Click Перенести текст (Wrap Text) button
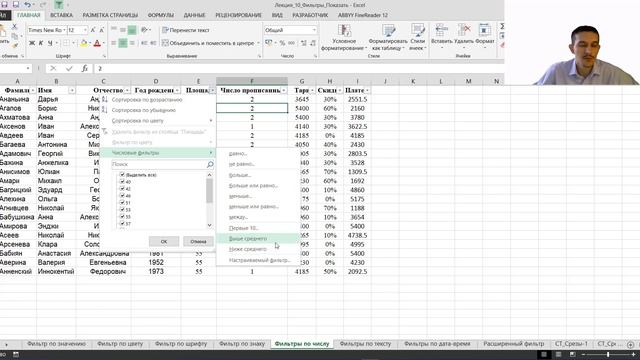 (186, 30)
